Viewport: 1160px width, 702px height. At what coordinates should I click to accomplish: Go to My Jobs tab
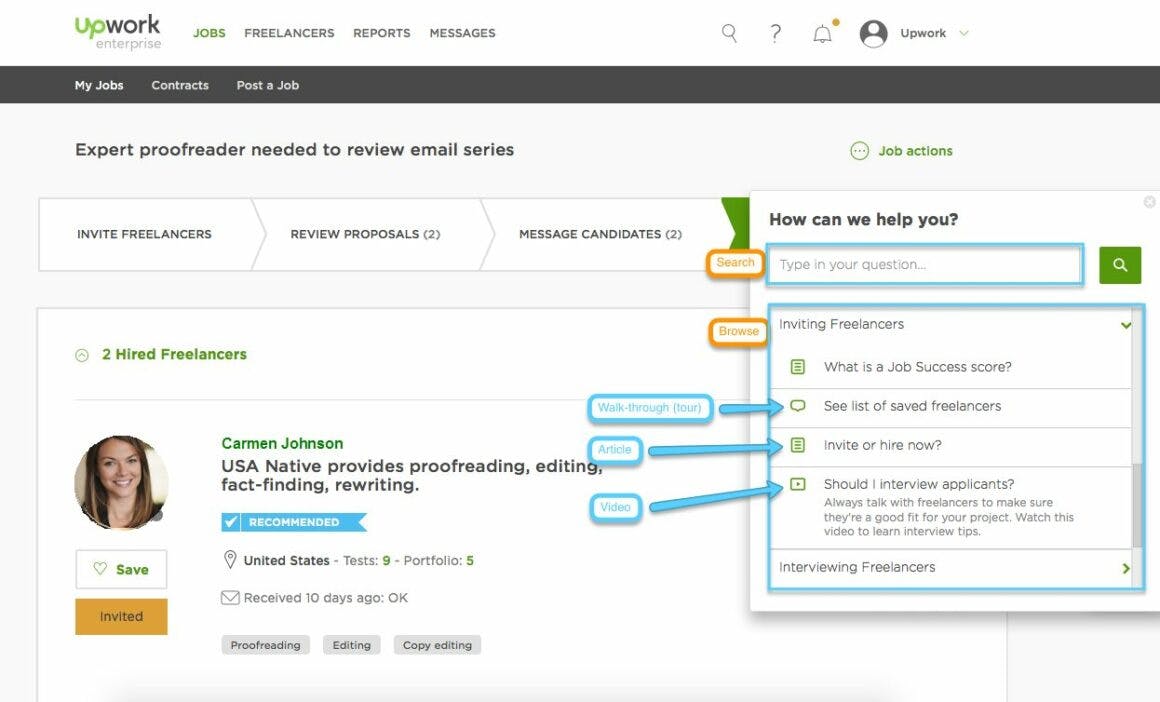pyautogui.click(x=99, y=85)
